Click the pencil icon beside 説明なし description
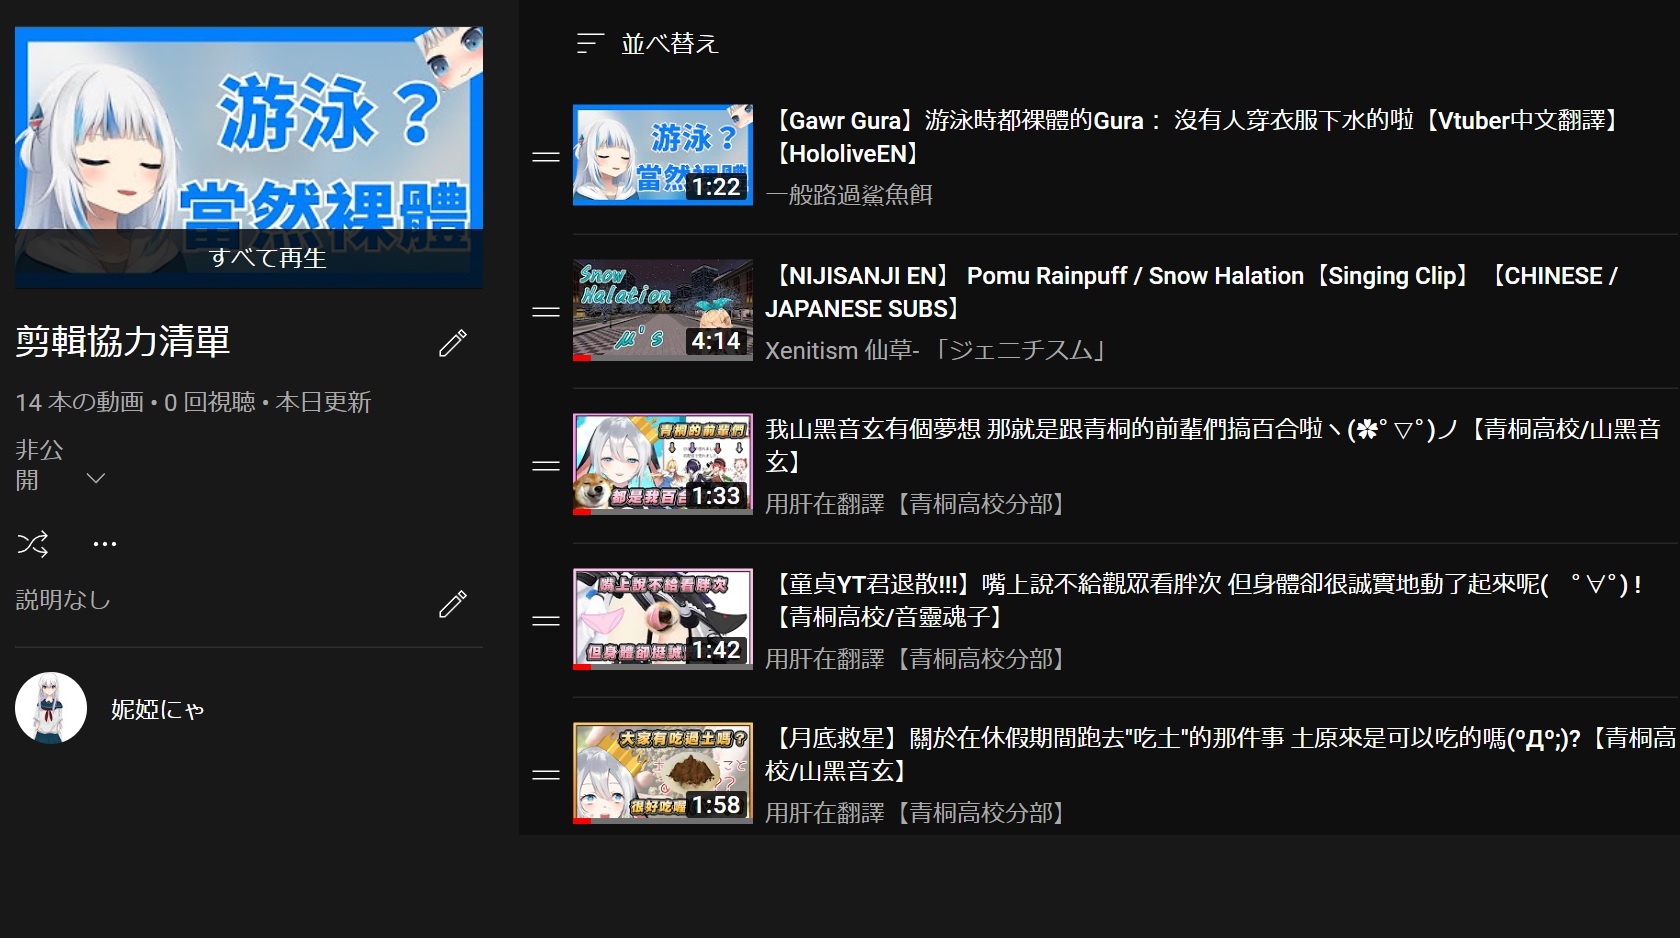This screenshot has width=1680, height=938. pos(453,604)
